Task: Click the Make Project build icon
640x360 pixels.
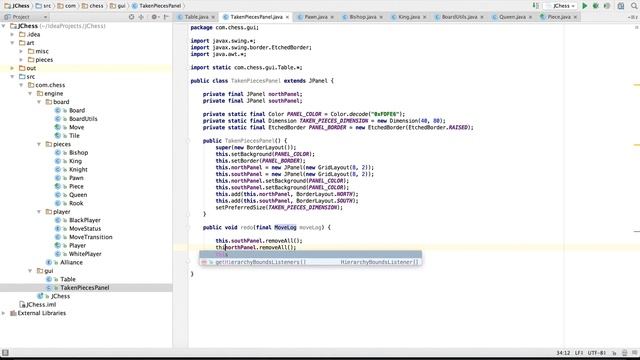Action: coord(536,6)
